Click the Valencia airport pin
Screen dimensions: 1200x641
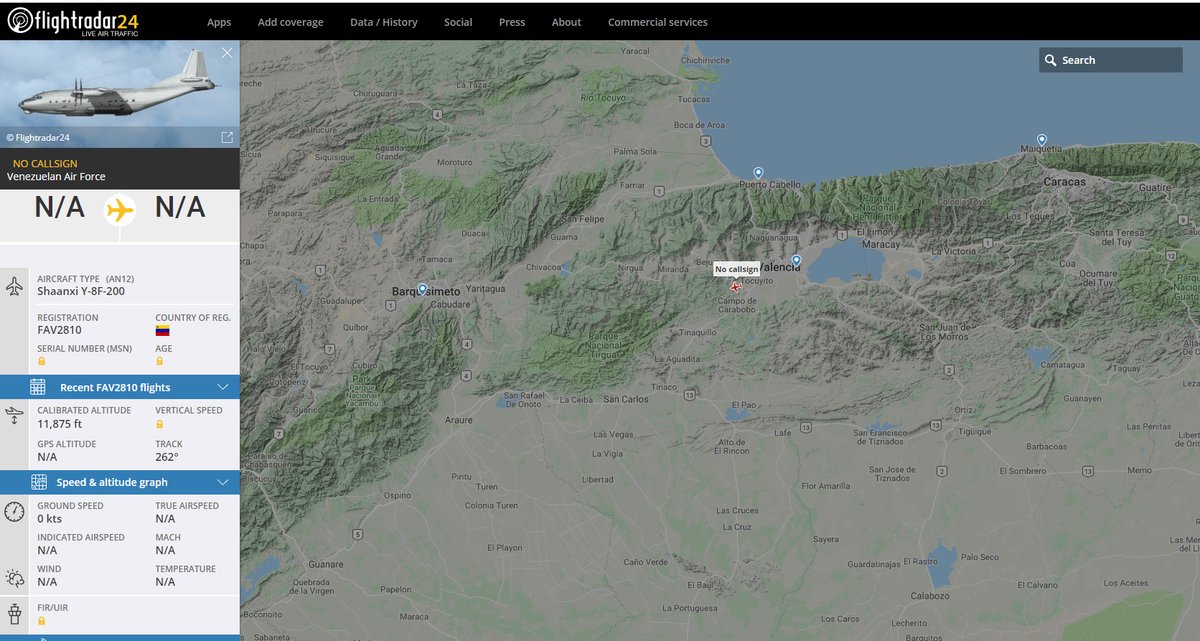click(x=796, y=260)
